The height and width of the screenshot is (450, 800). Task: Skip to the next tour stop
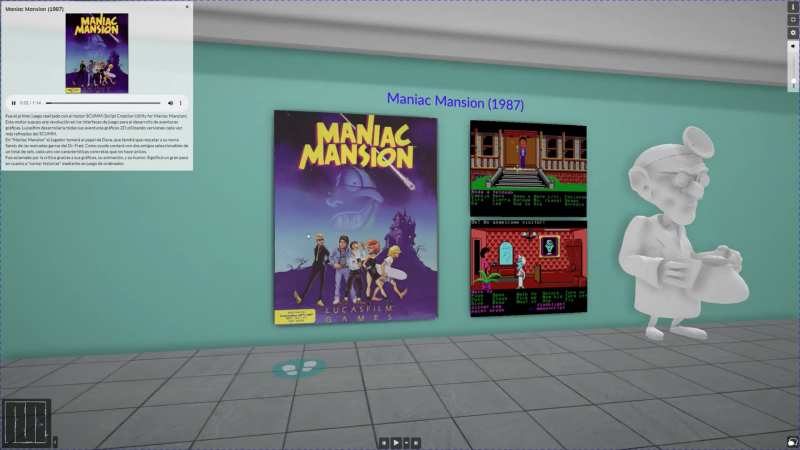416,443
